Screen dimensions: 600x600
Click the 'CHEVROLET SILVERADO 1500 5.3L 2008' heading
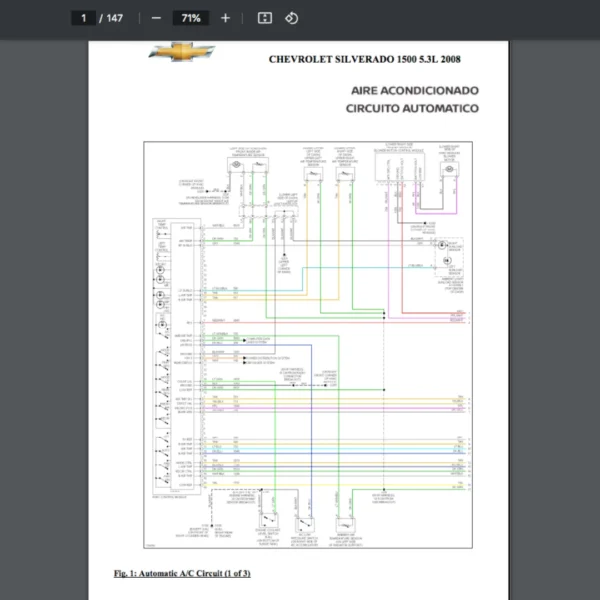[365, 59]
